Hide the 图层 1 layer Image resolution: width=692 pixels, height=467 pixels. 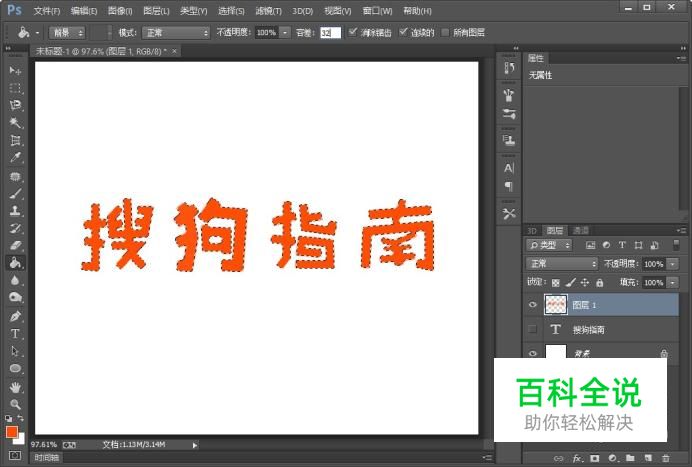[x=533, y=305]
